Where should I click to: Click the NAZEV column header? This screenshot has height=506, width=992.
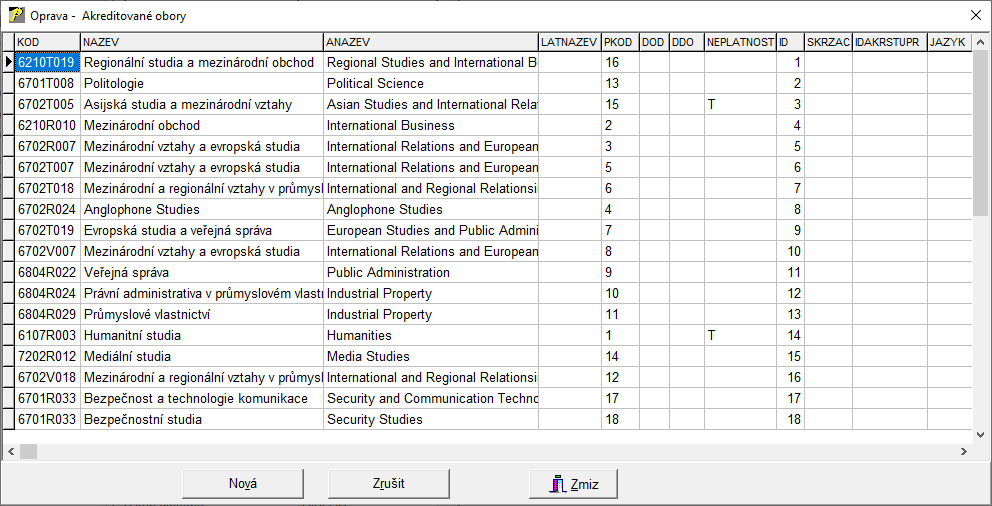point(201,42)
